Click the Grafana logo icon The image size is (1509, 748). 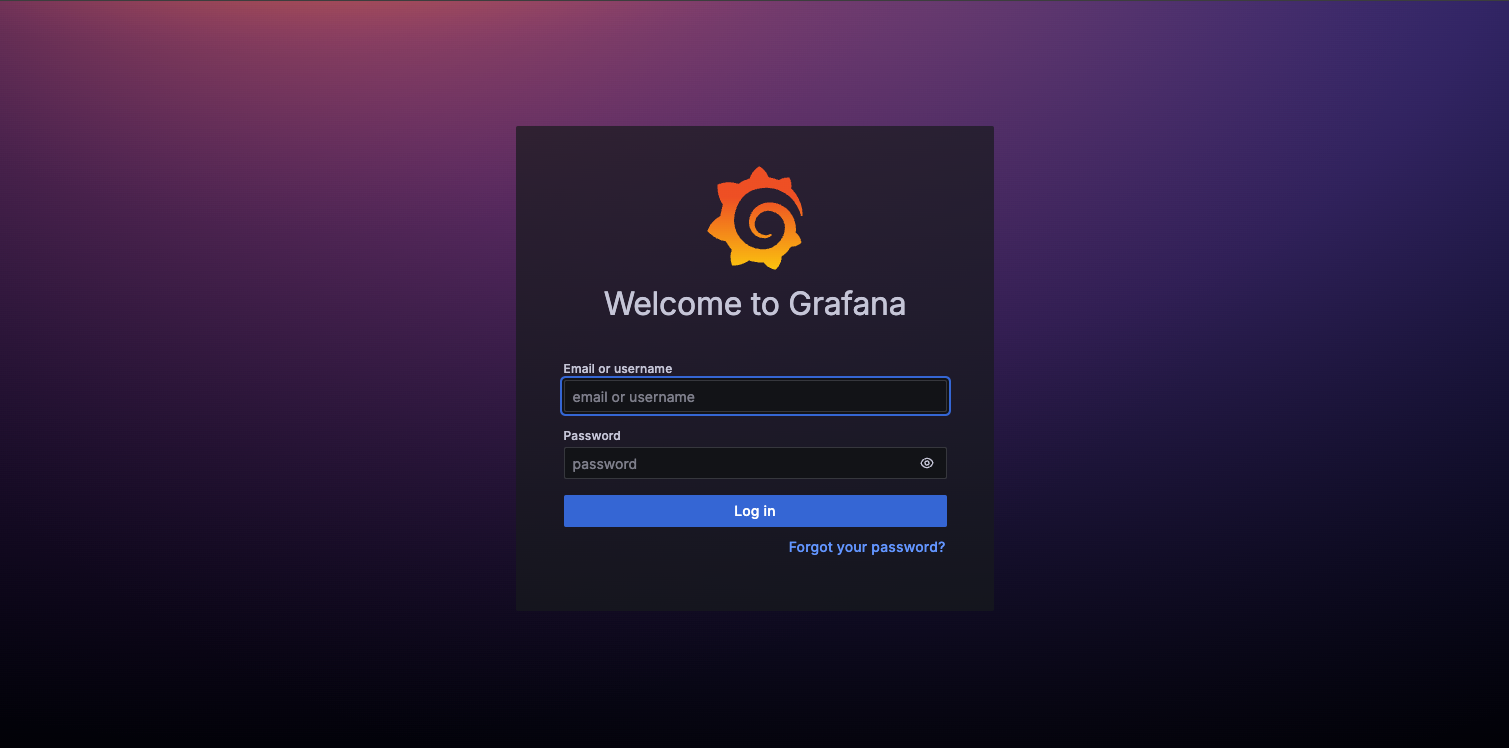point(755,218)
